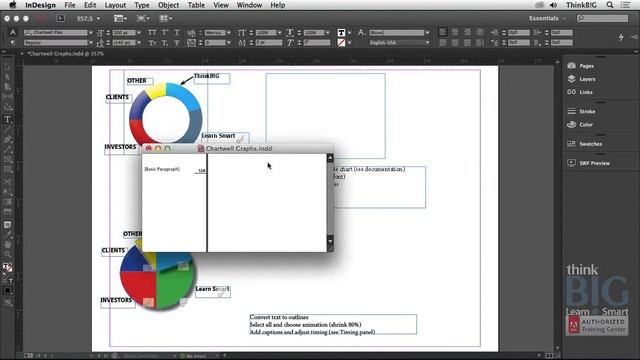
Task: Open the Swatches panel
Action: pyautogui.click(x=585, y=144)
